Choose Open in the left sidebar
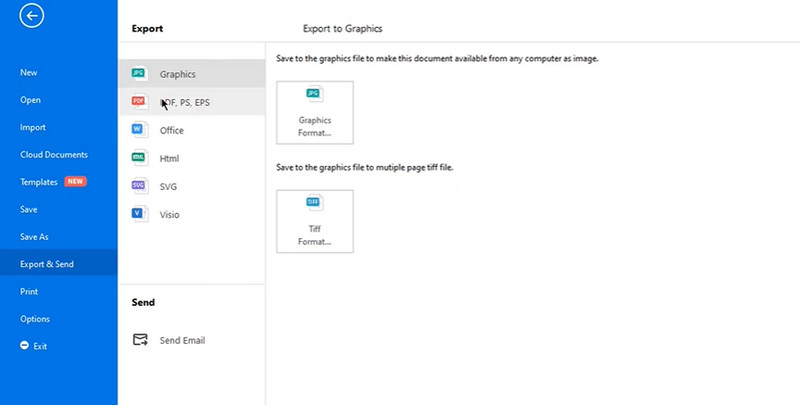The width and height of the screenshot is (800, 405). click(x=30, y=100)
